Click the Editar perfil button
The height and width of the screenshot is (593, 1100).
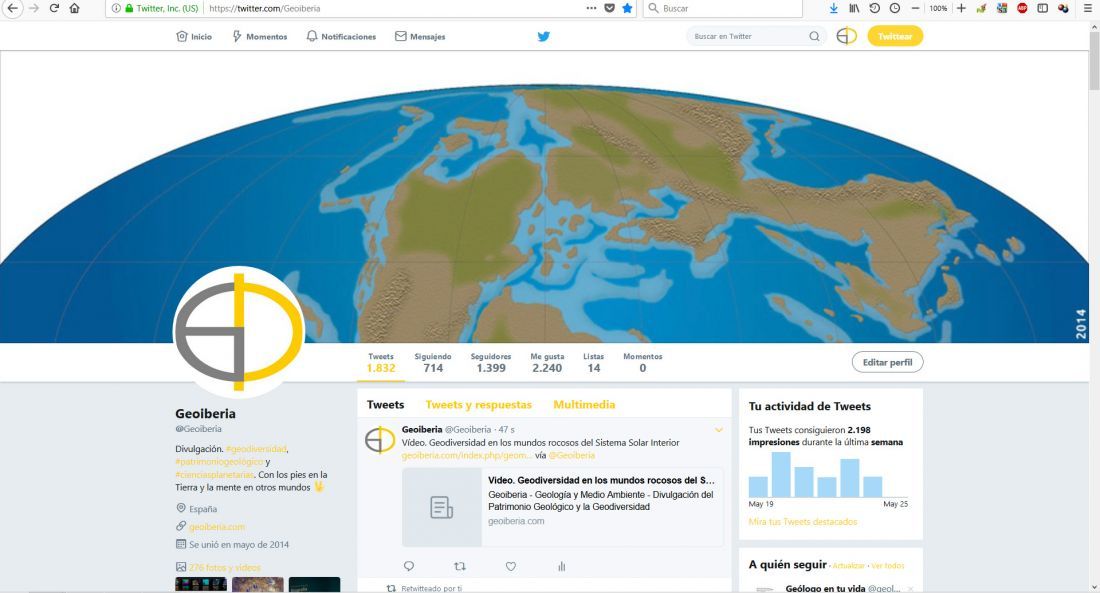(887, 362)
